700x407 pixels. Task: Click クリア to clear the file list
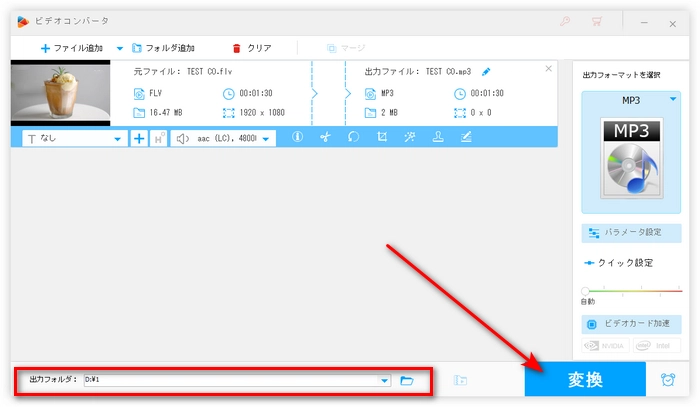point(251,48)
